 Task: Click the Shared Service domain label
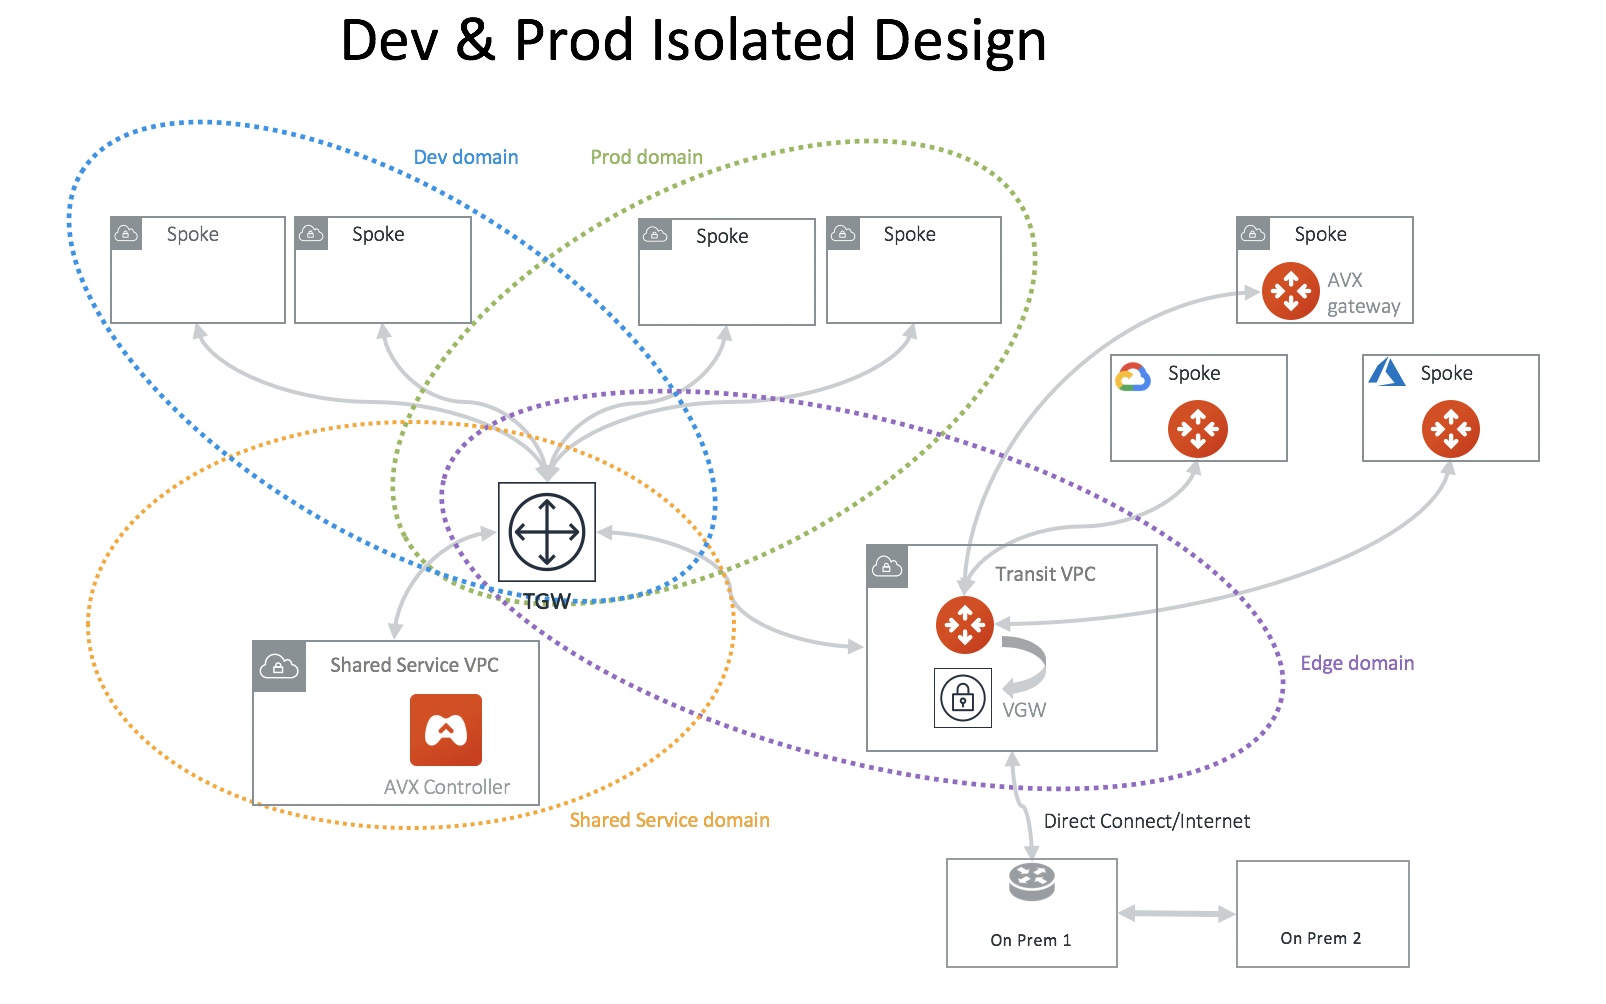pyautogui.click(x=669, y=820)
